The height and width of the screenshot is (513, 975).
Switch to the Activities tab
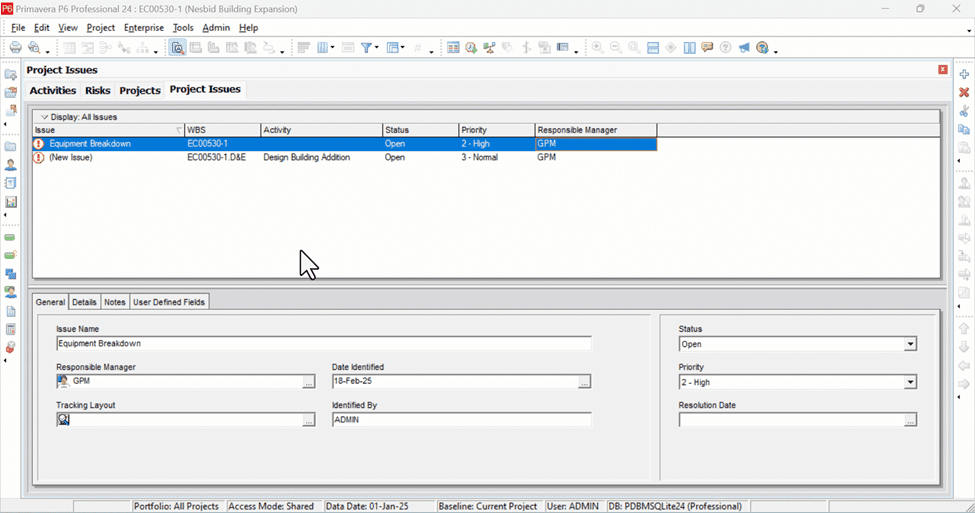click(53, 90)
